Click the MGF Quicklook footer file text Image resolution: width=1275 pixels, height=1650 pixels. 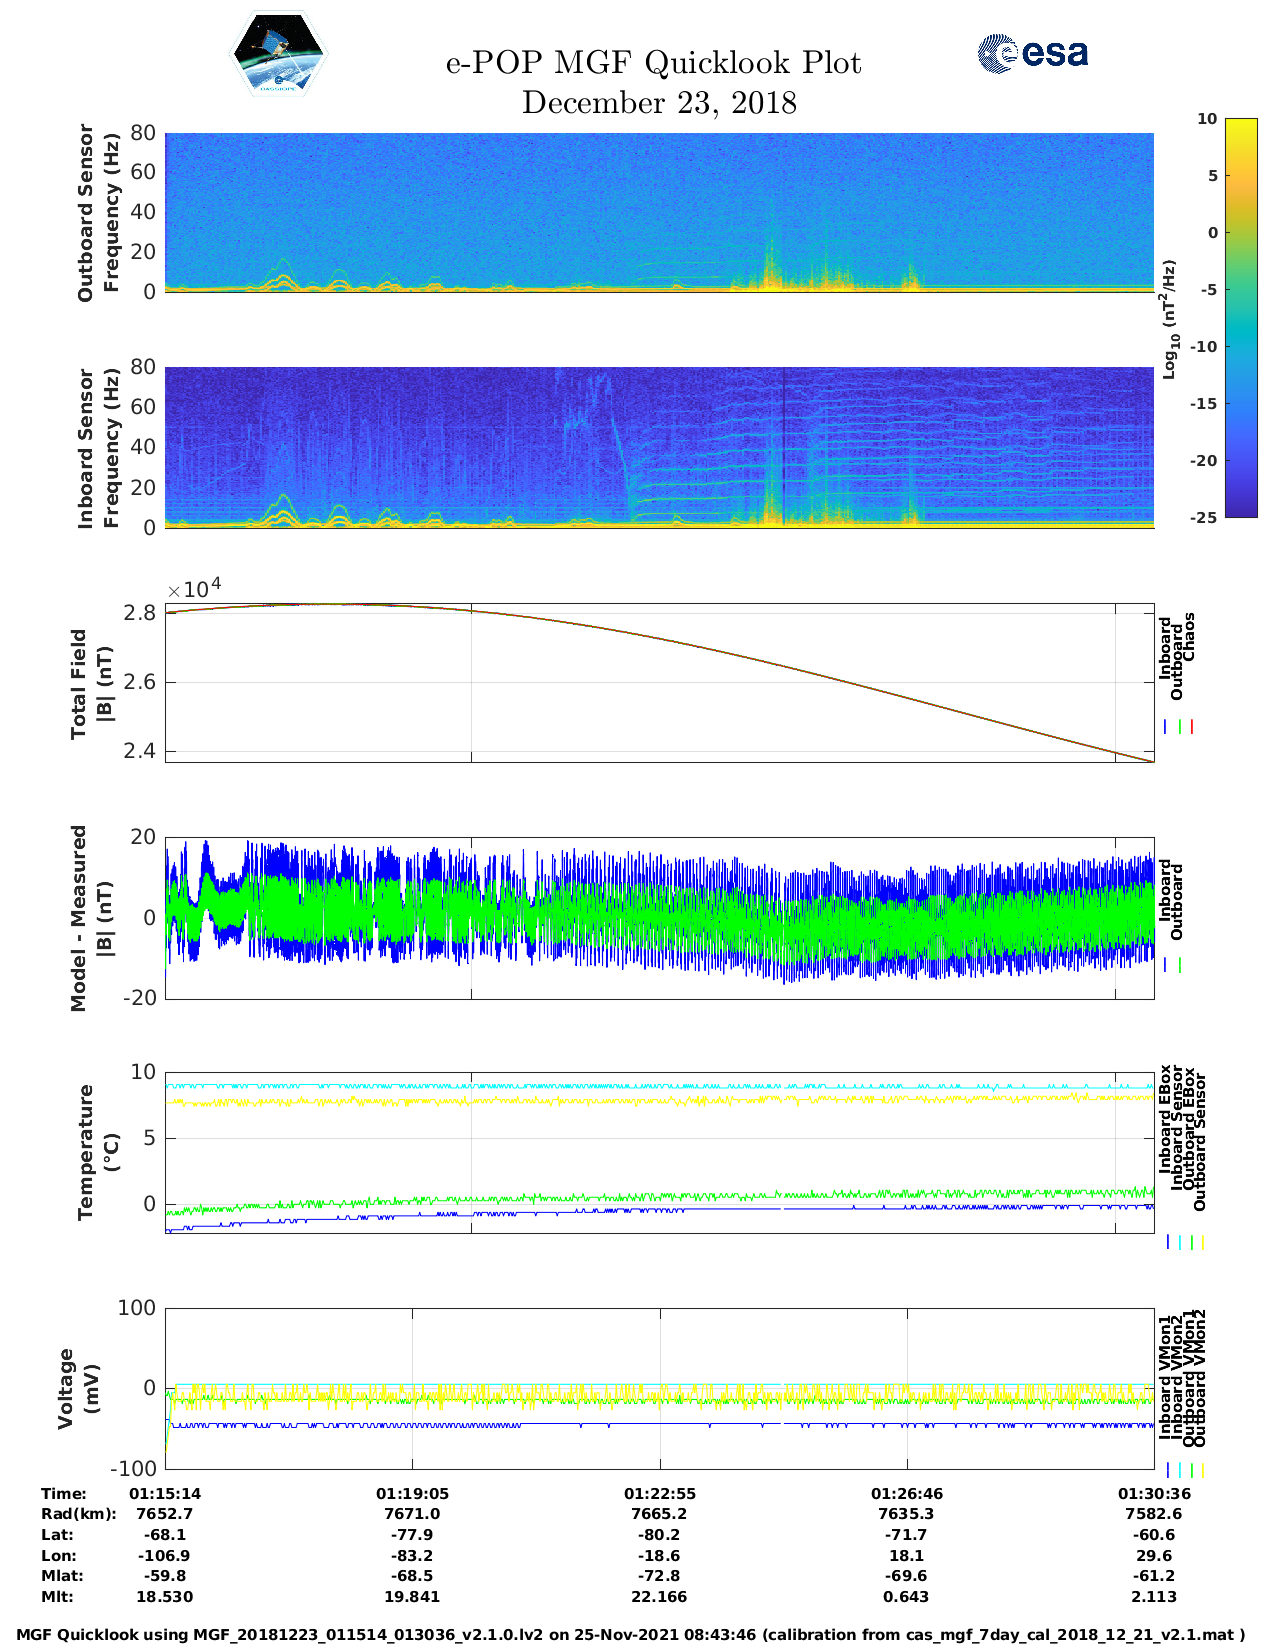click(x=630, y=1635)
